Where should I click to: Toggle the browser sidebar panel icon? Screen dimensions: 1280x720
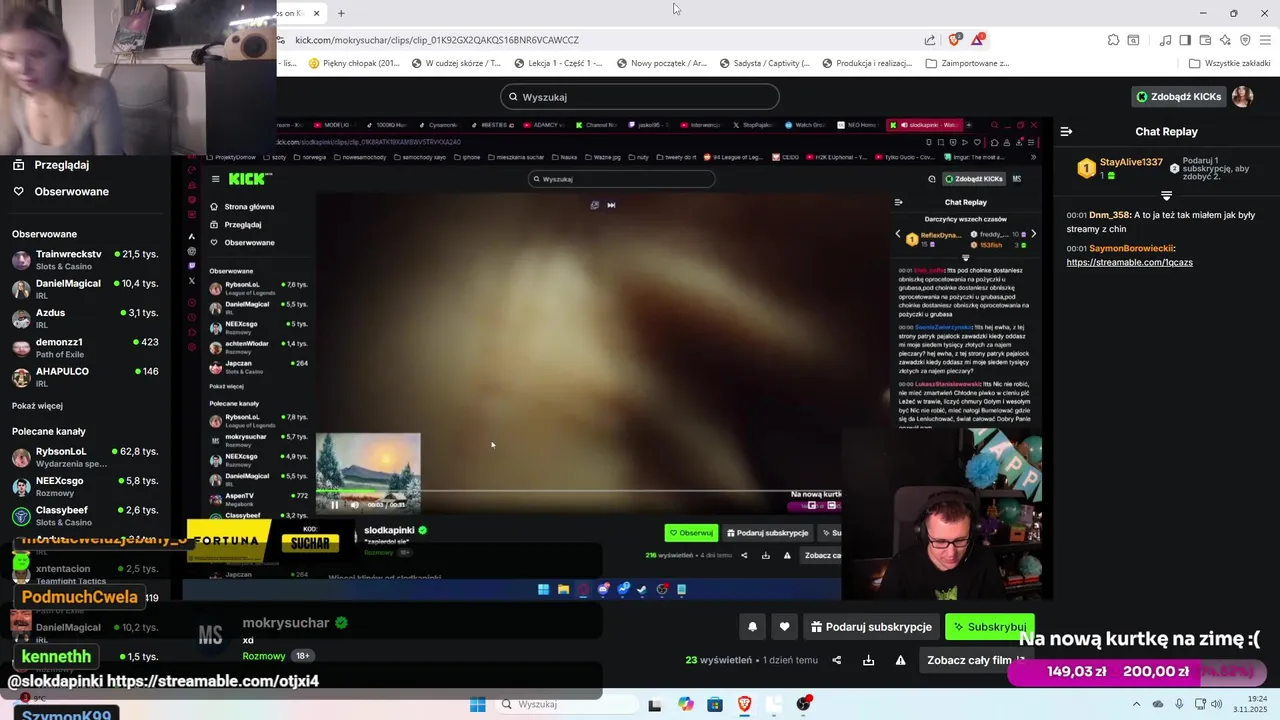point(1185,40)
